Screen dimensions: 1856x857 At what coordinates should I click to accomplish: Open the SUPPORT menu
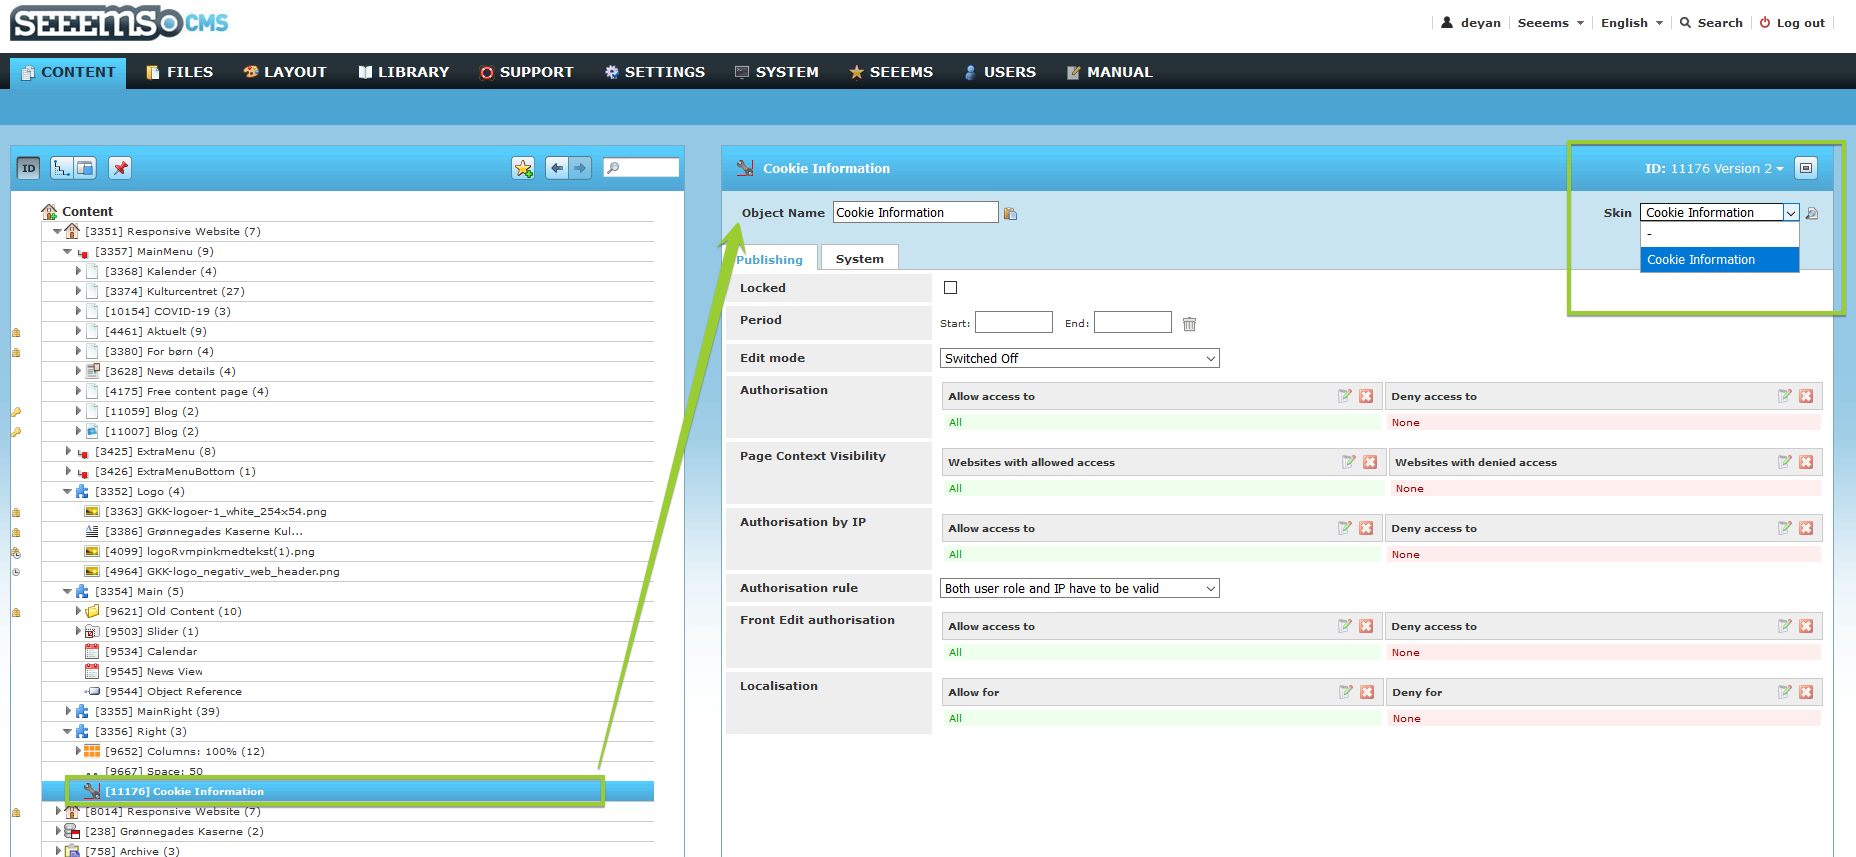(527, 72)
